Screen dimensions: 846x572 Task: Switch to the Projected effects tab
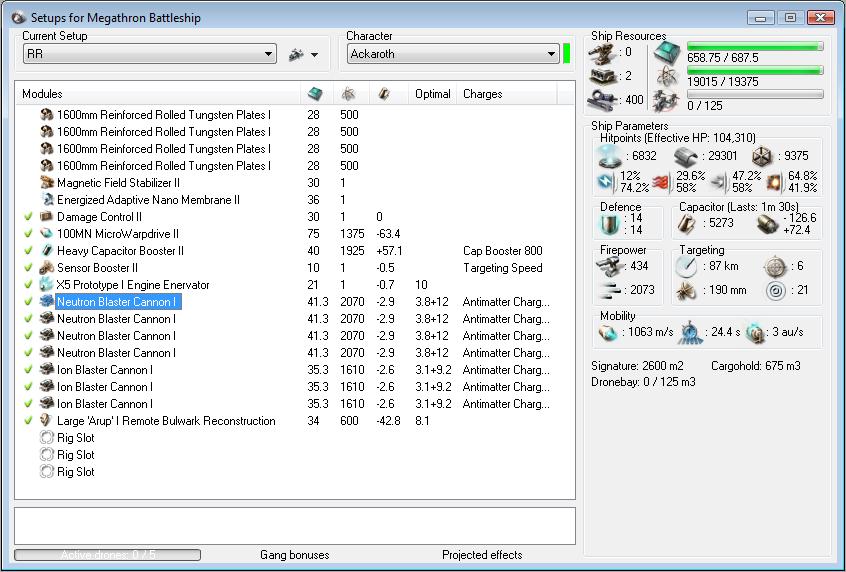coord(482,555)
